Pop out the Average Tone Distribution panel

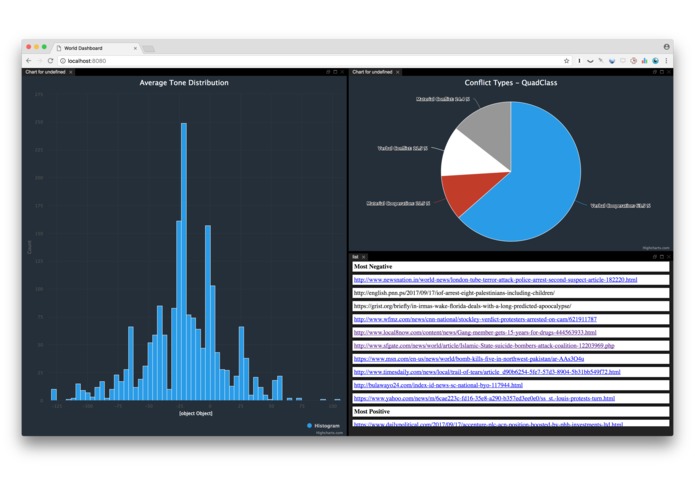(x=328, y=72)
